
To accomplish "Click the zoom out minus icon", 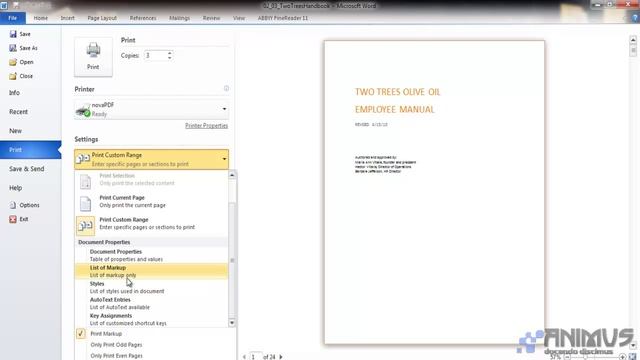I will coord(567,357).
